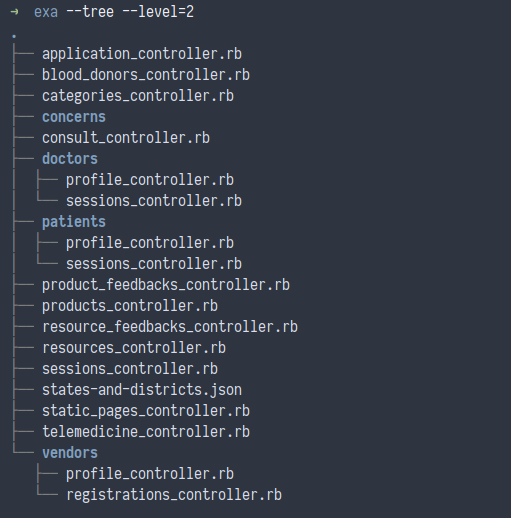Select states-and-districts.json file
Image resolution: width=511 pixels, height=518 pixels.
pos(142,390)
